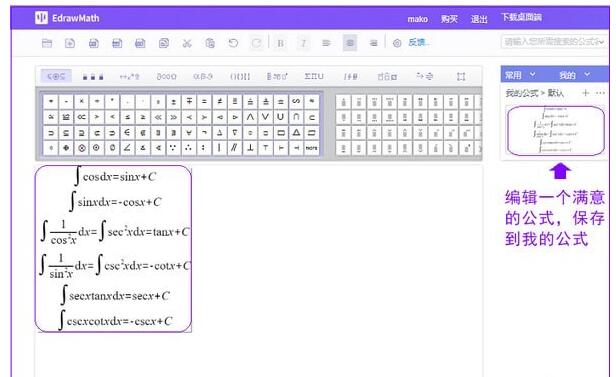Toggle italic formatting with the I button
616x377 pixels.
tap(303, 43)
